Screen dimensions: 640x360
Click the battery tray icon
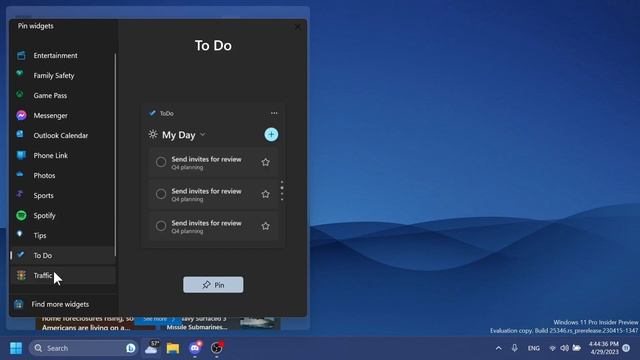pyautogui.click(x=576, y=348)
